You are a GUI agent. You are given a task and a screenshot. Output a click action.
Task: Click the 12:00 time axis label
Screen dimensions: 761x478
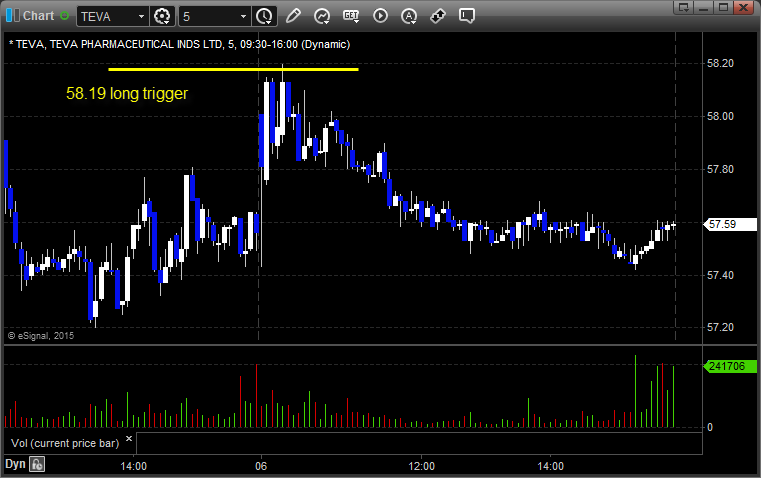421,466
